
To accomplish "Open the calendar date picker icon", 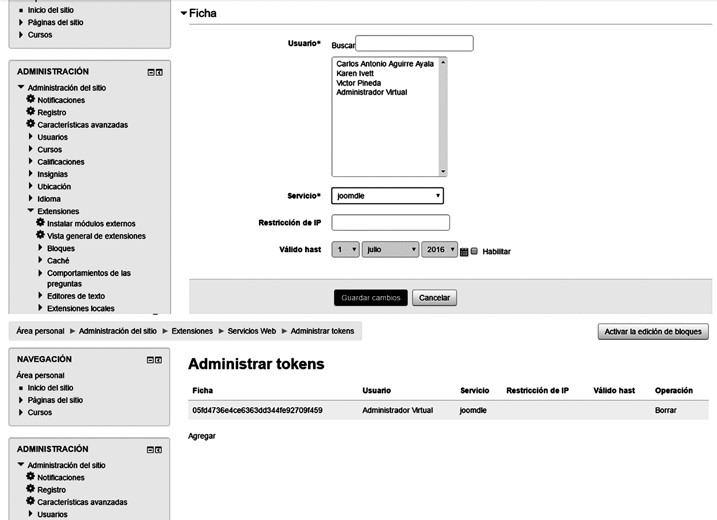I will 464,252.
